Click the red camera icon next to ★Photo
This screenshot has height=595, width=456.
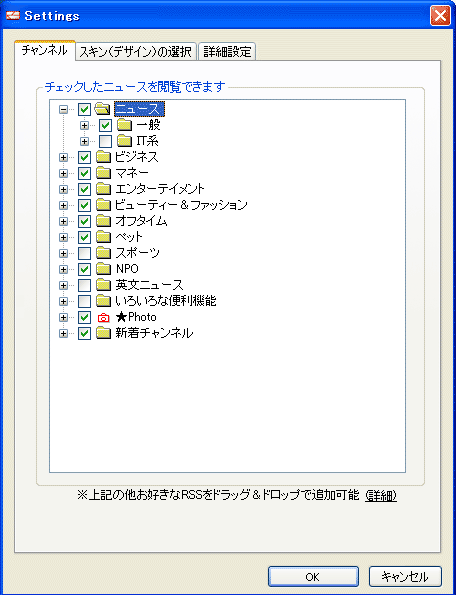pos(103,317)
